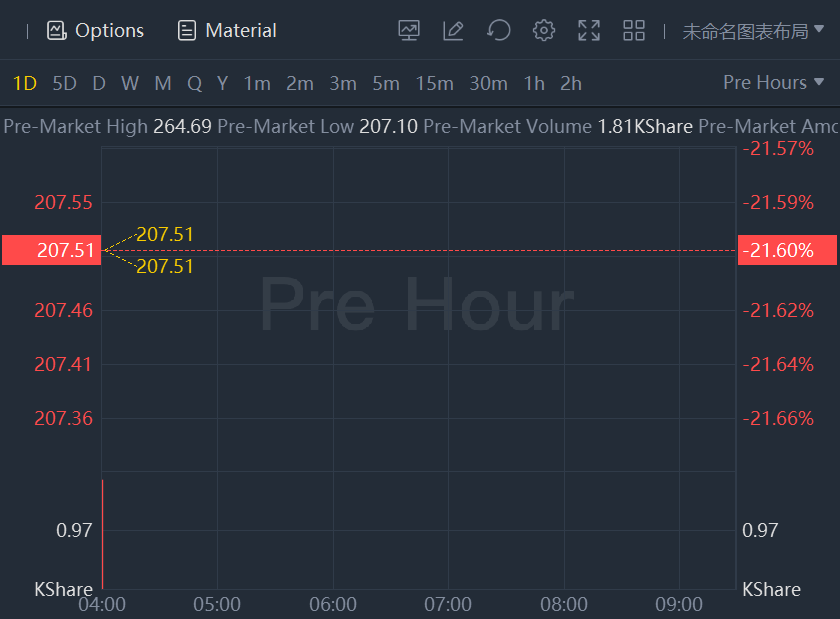The height and width of the screenshot is (619, 840).
Task: Click the Options chart icon
Action: (56, 31)
